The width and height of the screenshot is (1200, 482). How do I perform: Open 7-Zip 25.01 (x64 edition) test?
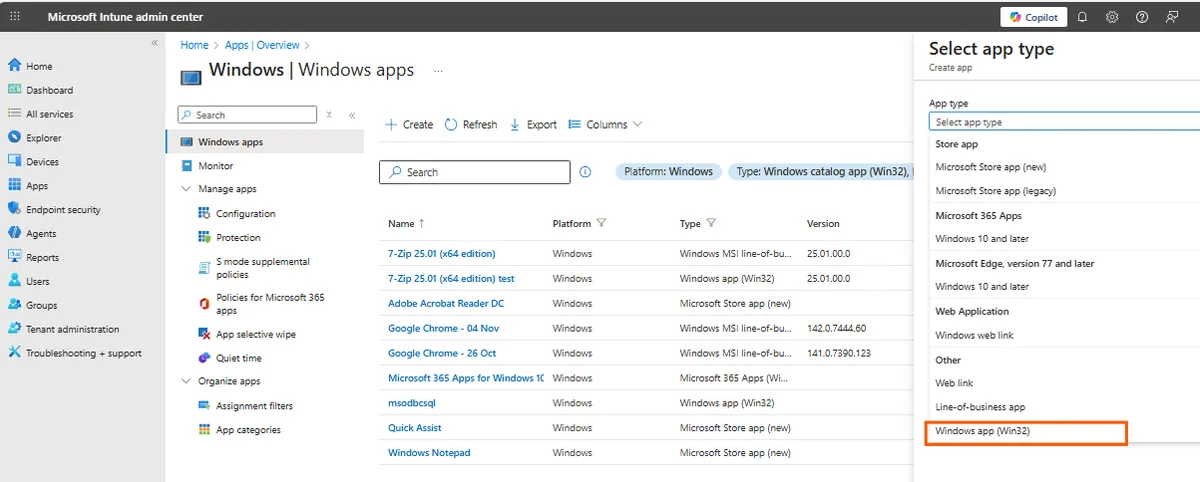(451, 278)
